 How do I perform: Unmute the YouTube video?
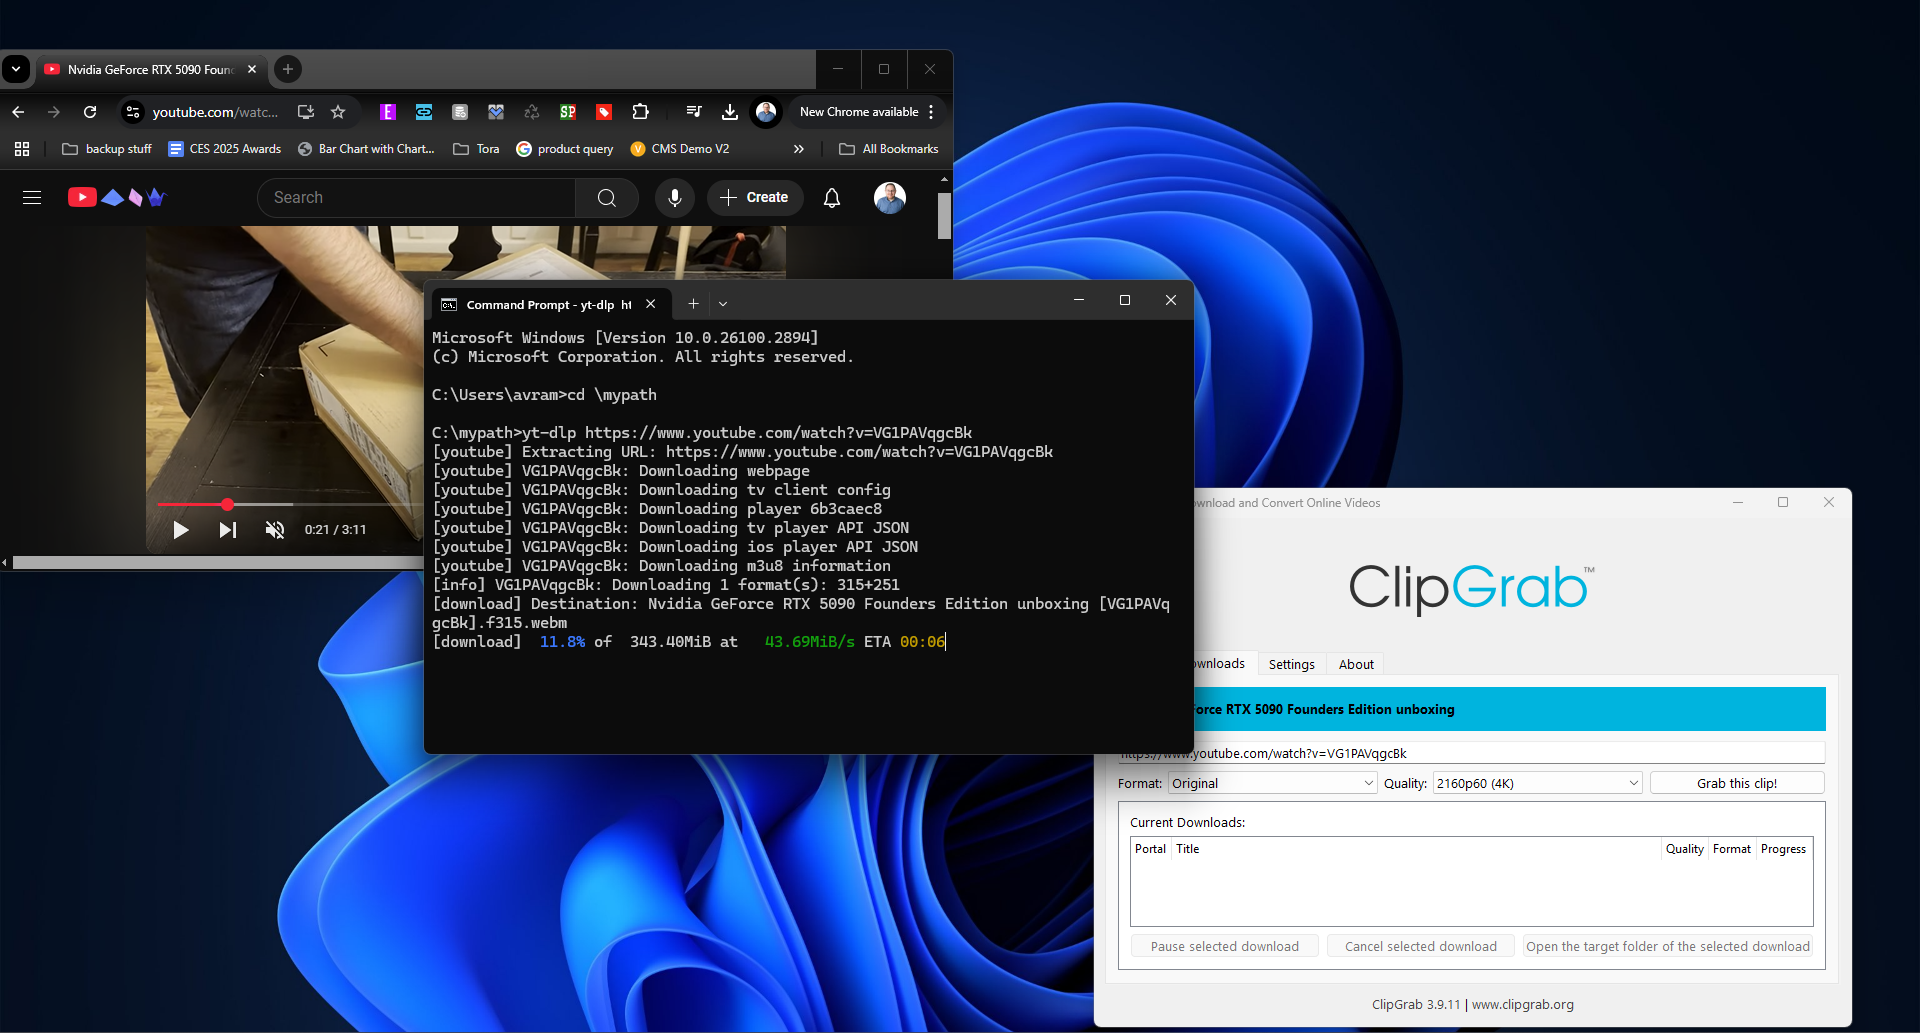274,530
